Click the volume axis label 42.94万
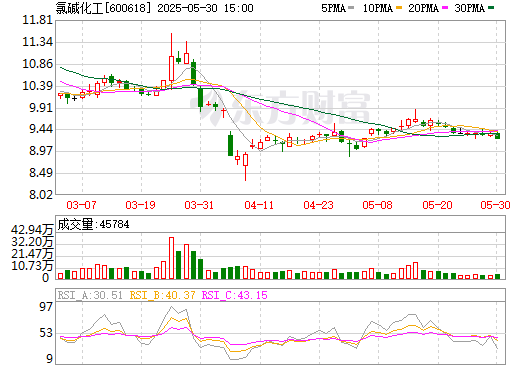Image resolution: width=520 pixels, height=365 pixels. [32, 230]
